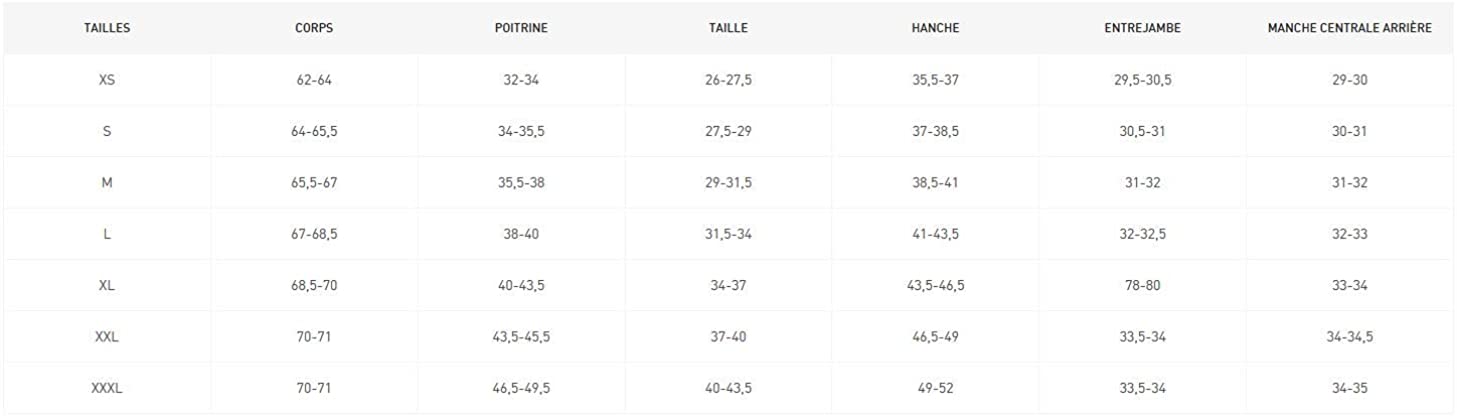The width and height of the screenshot is (1457, 416).
Task: Click the MANCHE CENTRALE ARRIÈRE header
Action: click(1349, 28)
